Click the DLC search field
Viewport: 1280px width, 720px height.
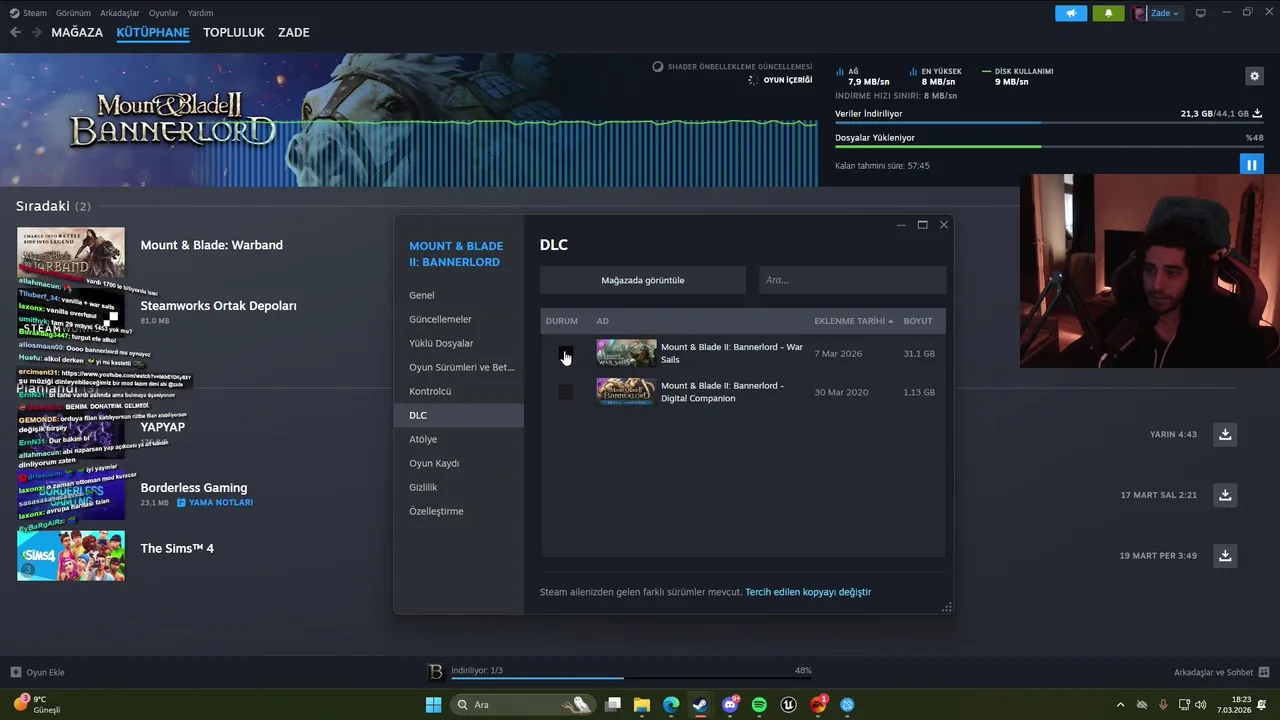coord(852,280)
